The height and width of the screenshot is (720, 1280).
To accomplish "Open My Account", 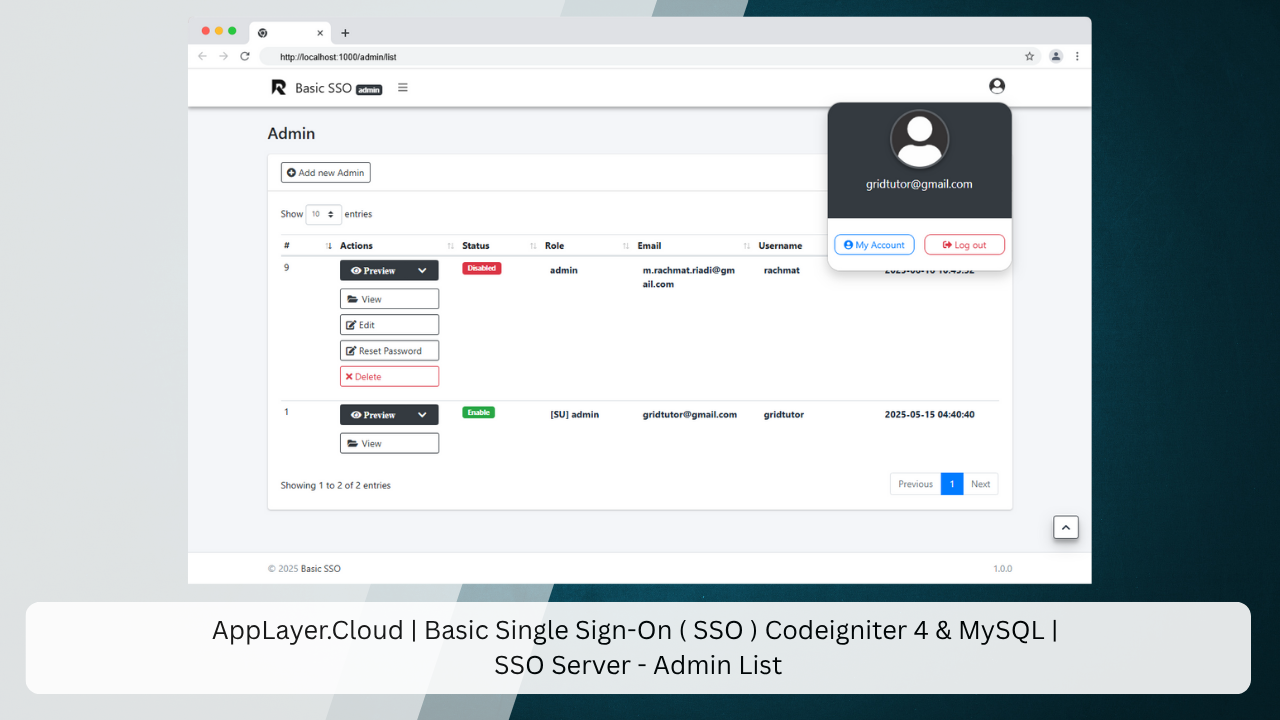I will click(874, 245).
